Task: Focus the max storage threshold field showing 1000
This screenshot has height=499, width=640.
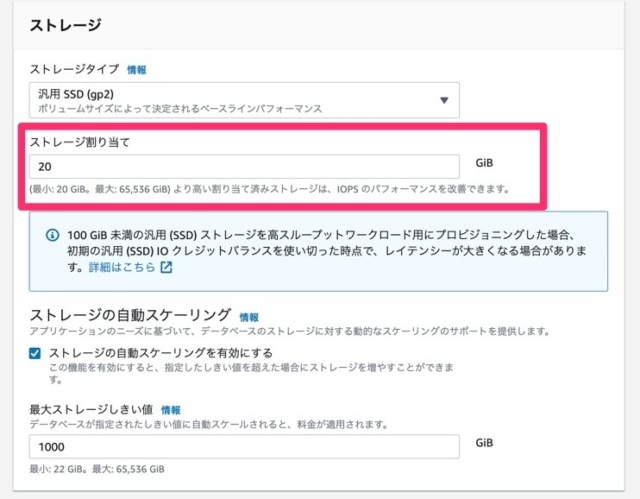Action: click(x=244, y=447)
